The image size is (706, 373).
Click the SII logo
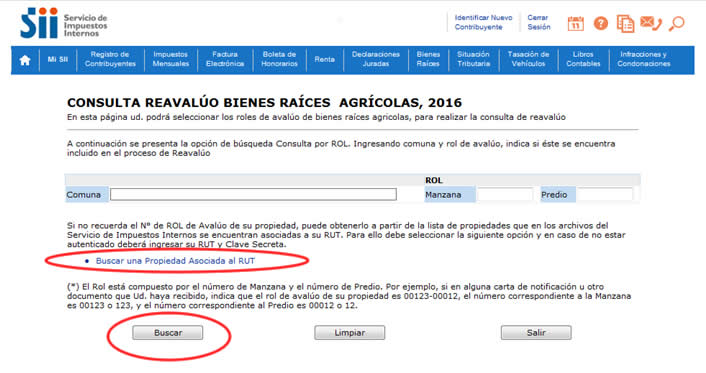[x=63, y=23]
